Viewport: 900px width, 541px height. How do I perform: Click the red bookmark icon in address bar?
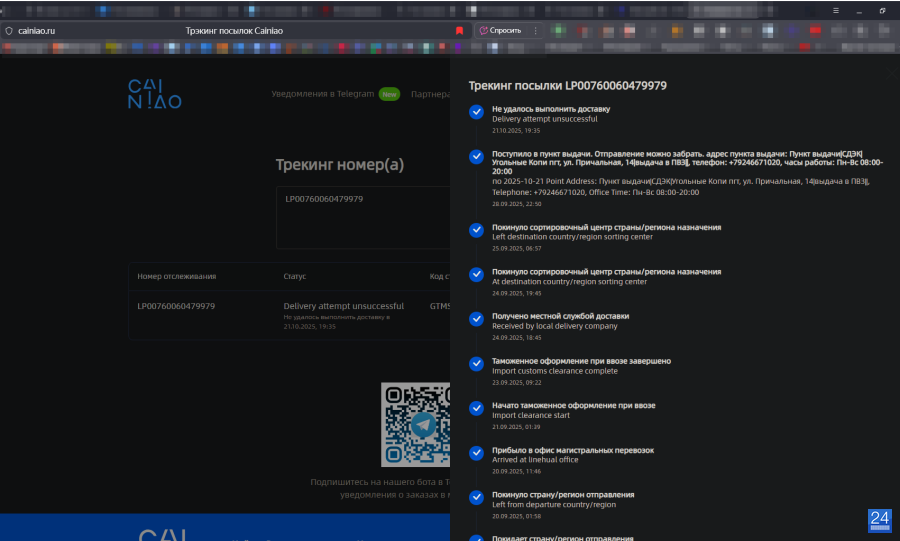pos(459,31)
